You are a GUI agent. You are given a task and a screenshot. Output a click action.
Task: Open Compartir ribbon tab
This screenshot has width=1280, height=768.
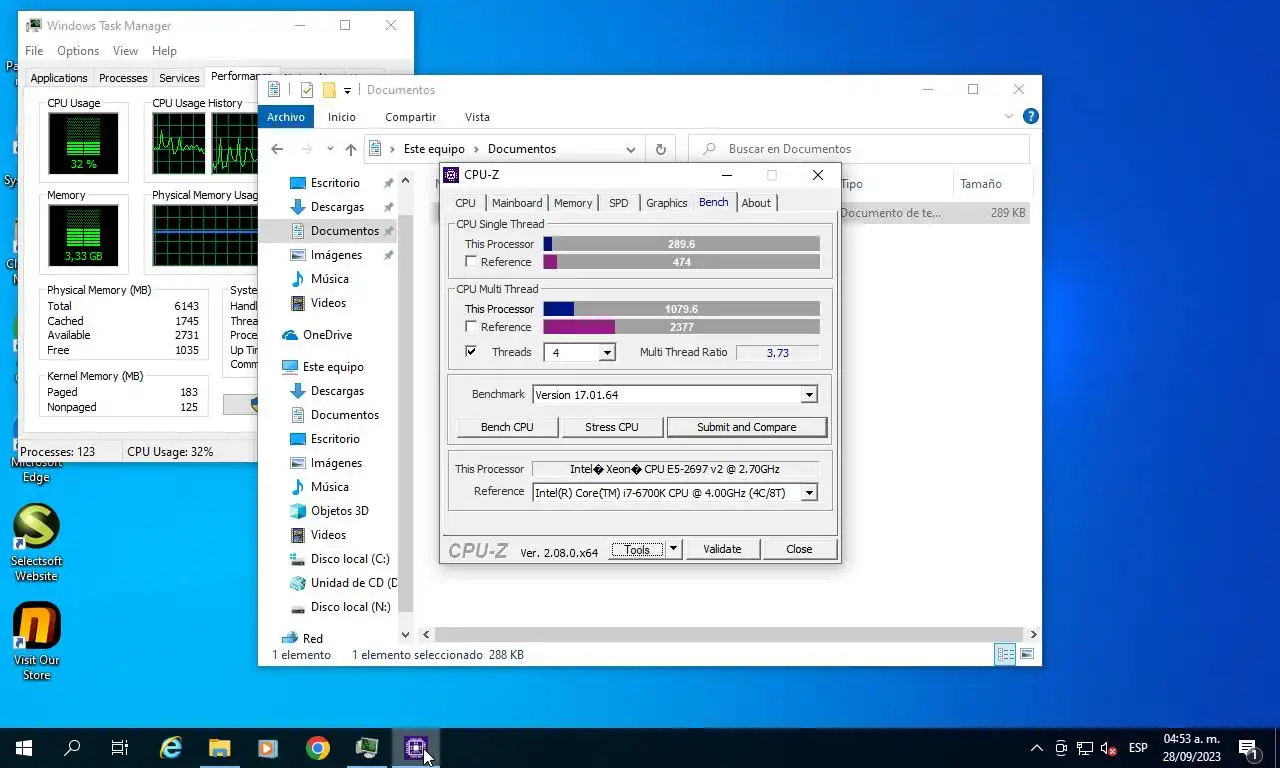point(410,117)
